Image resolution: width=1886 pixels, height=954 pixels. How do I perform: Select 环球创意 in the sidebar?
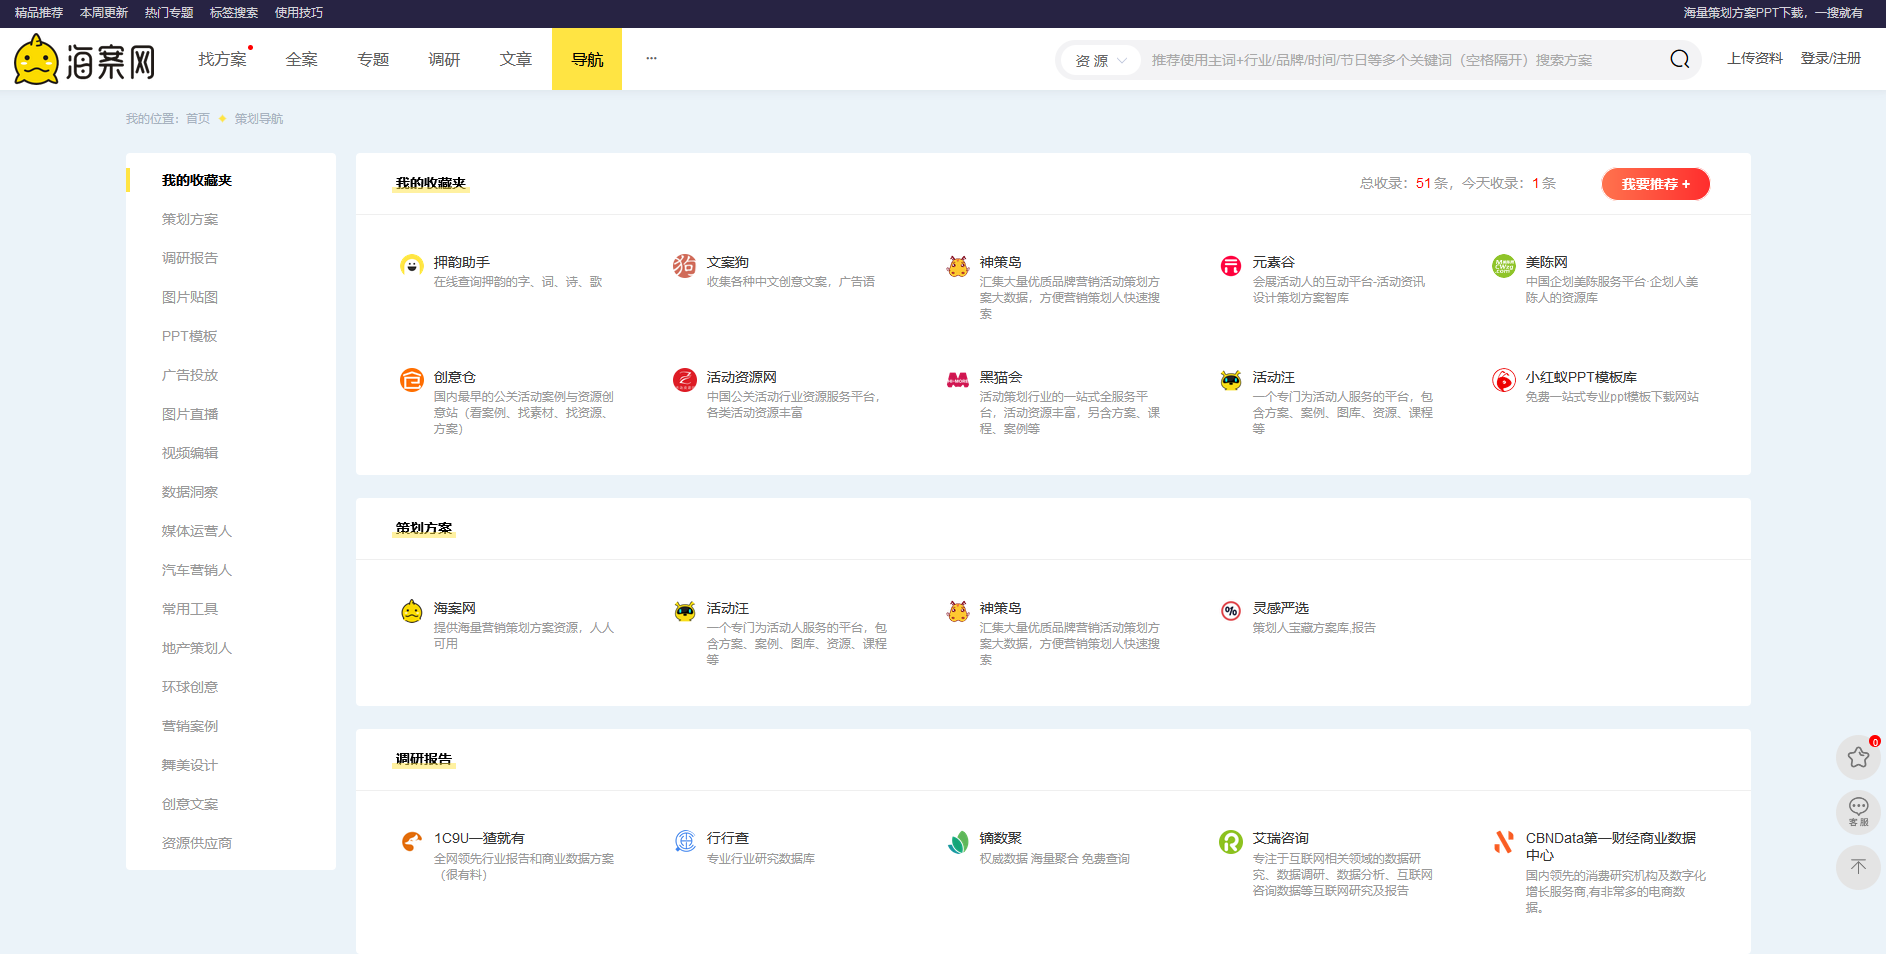(x=190, y=687)
